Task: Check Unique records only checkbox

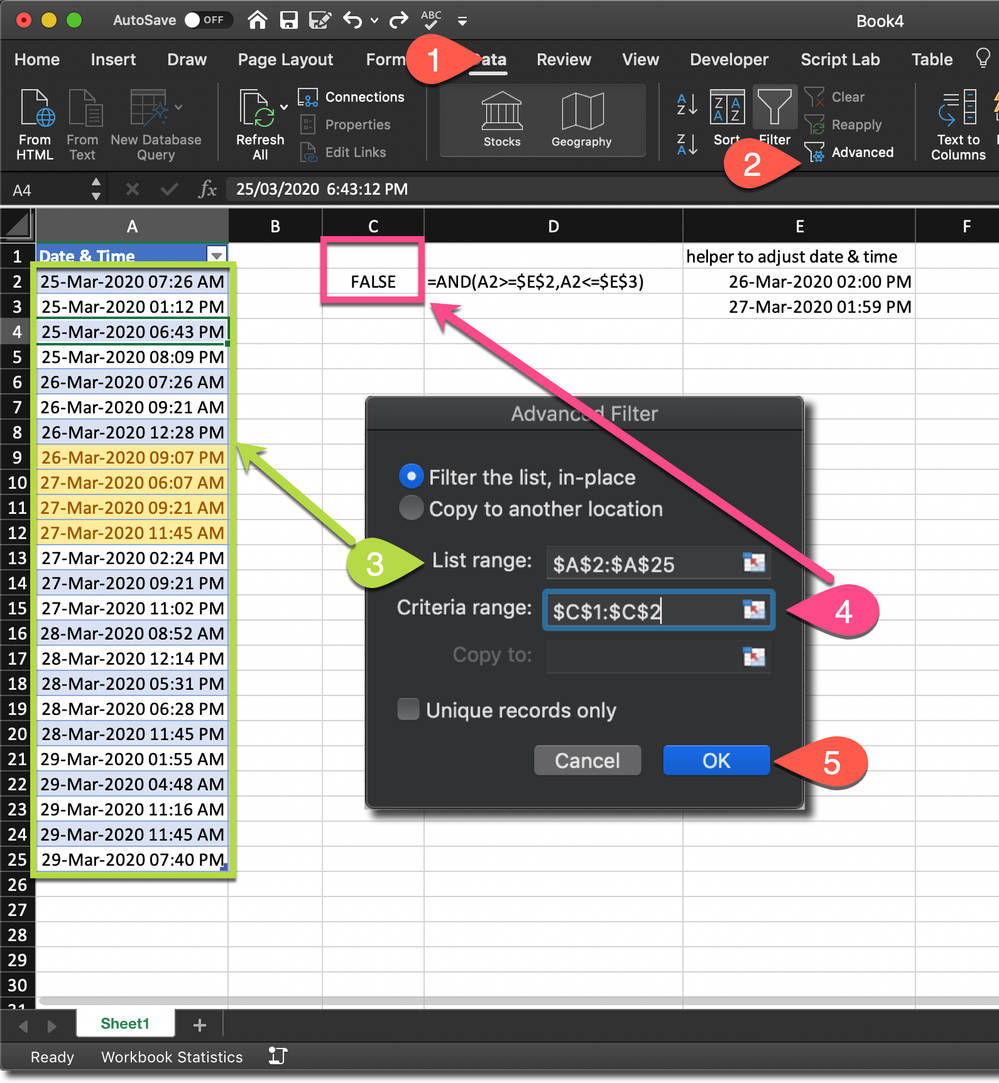Action: point(408,709)
